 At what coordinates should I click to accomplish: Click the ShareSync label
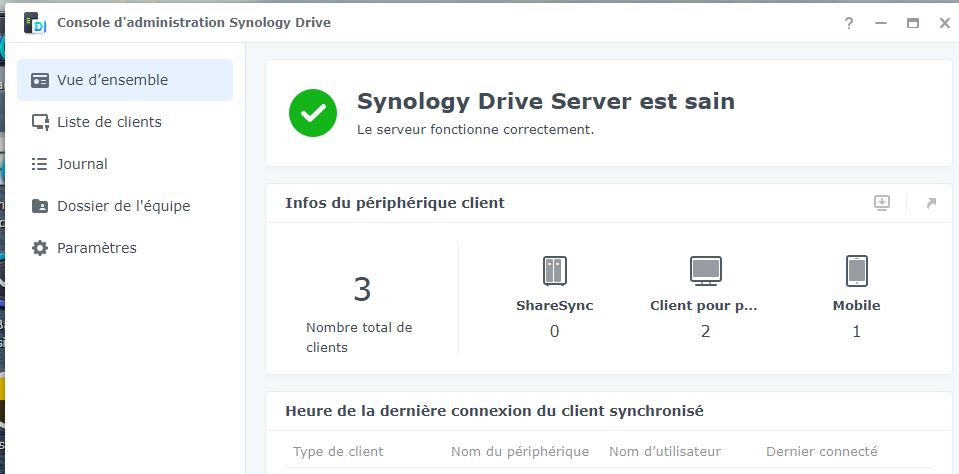tap(555, 306)
